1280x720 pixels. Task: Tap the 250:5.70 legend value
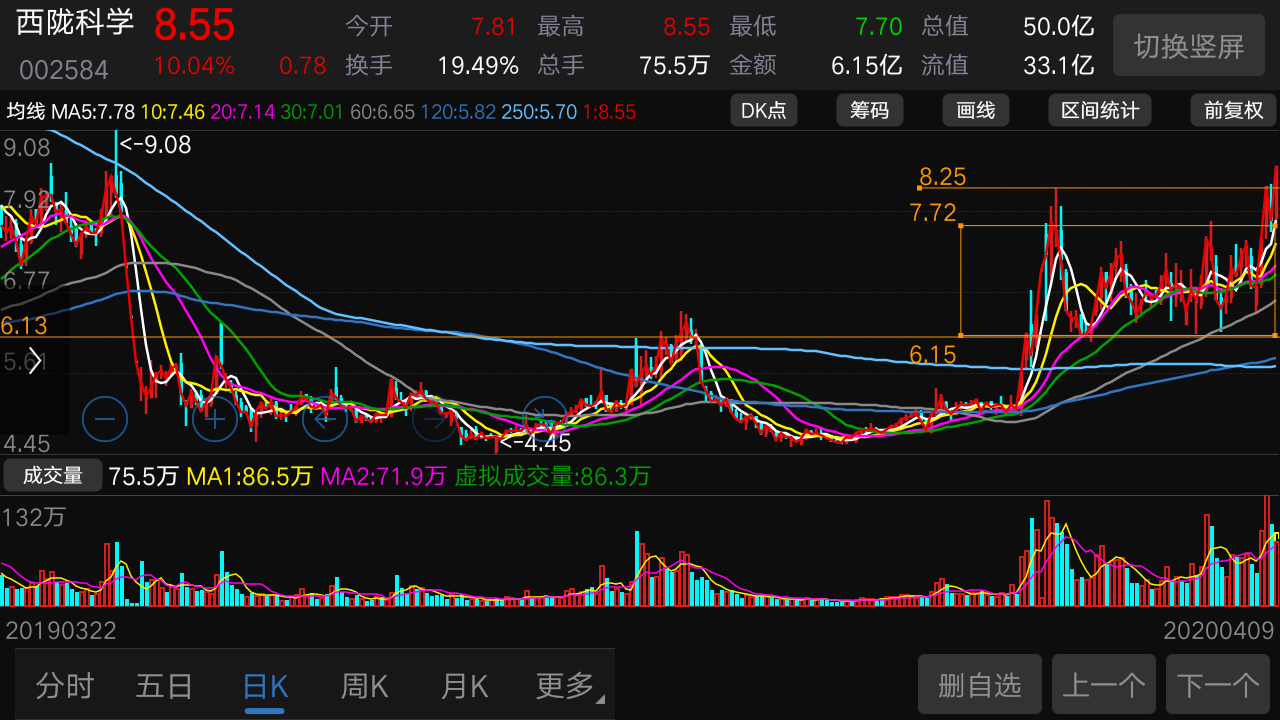coord(540,111)
